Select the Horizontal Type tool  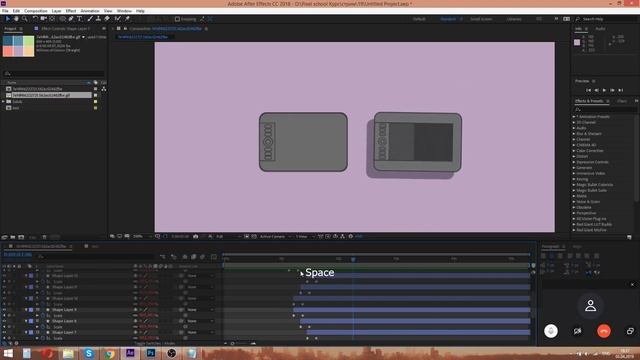pos(80,19)
